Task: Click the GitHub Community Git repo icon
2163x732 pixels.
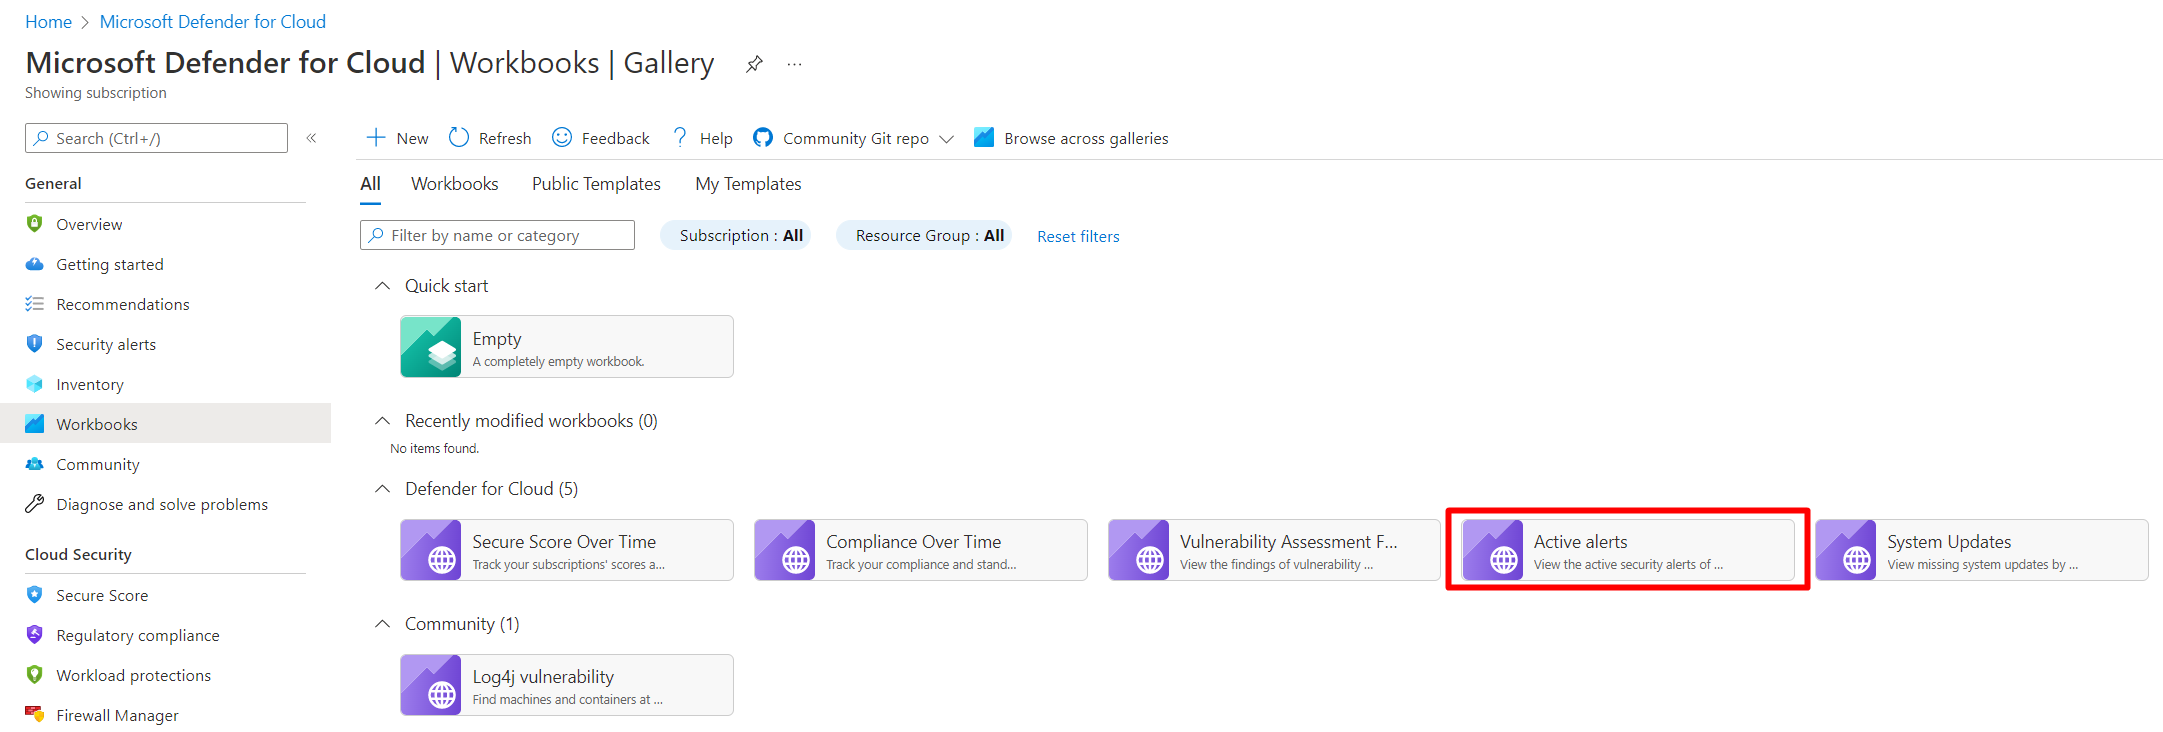Action: (x=763, y=137)
